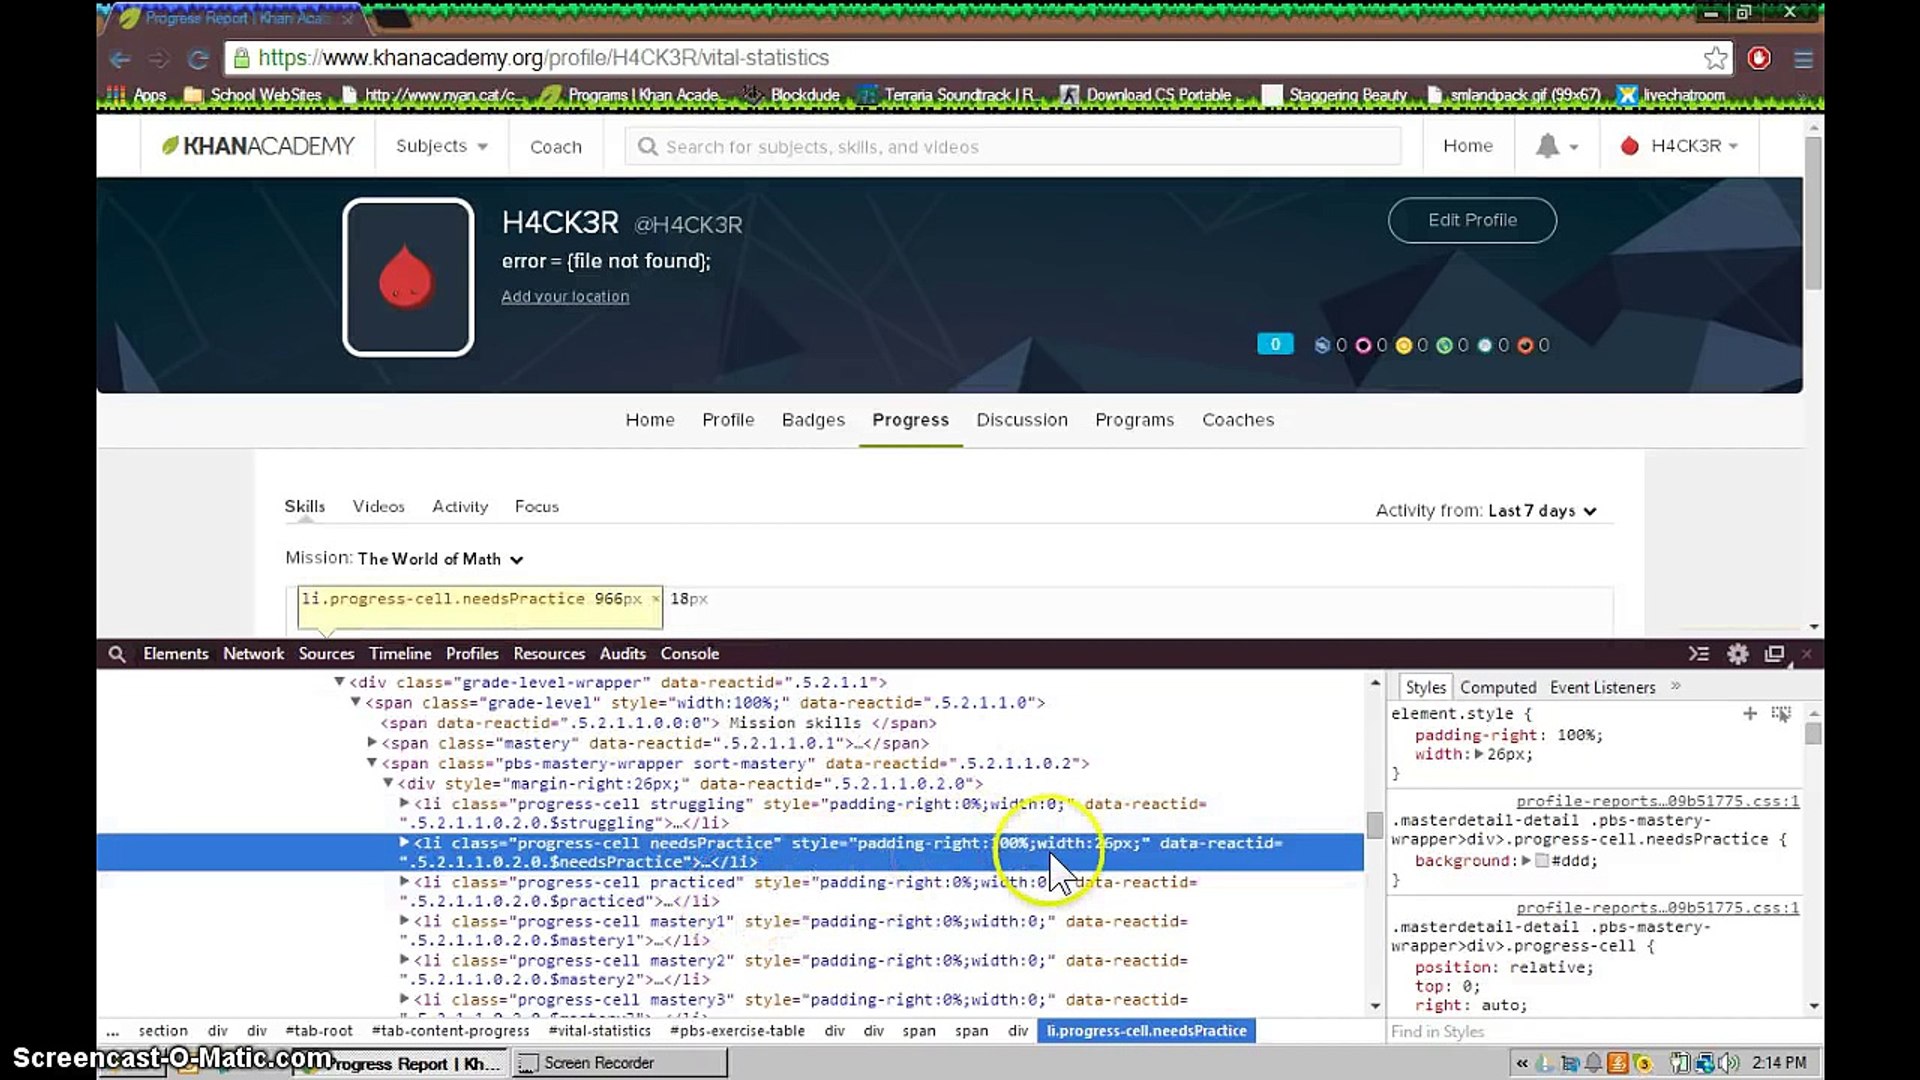Click the Add your location link

pos(565,297)
